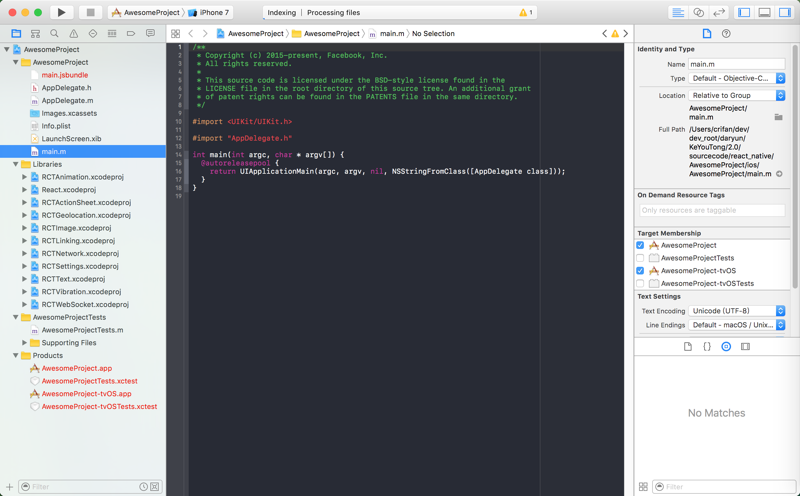Screen dimensions: 800x496
Task: Toggle the Debug area pane
Action: pyautogui.click(x=764, y=12)
